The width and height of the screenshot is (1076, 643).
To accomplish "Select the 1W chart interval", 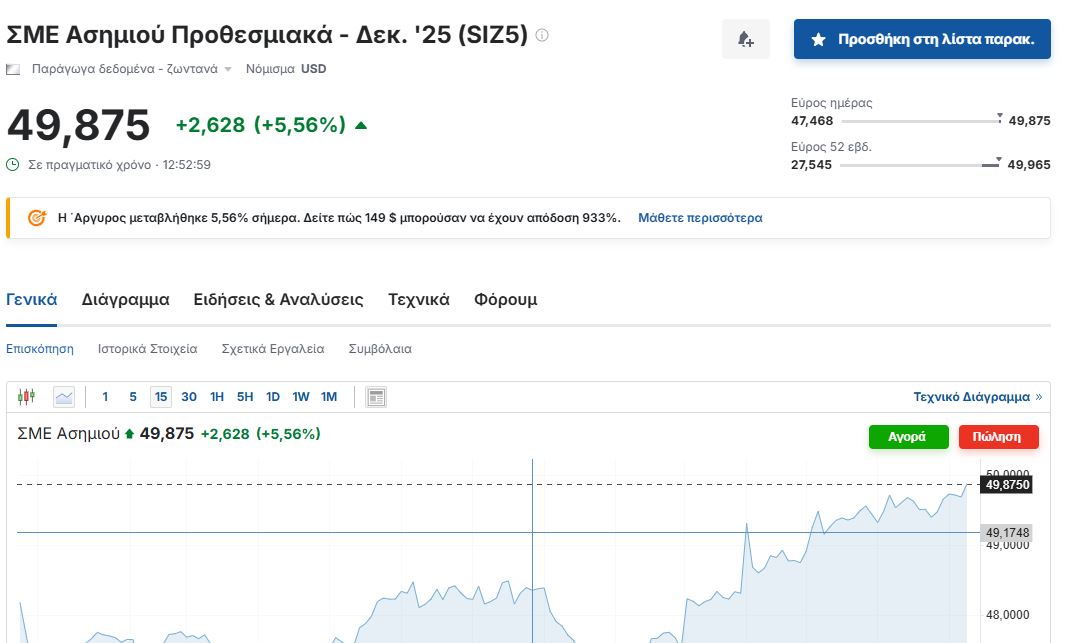I will (x=301, y=397).
